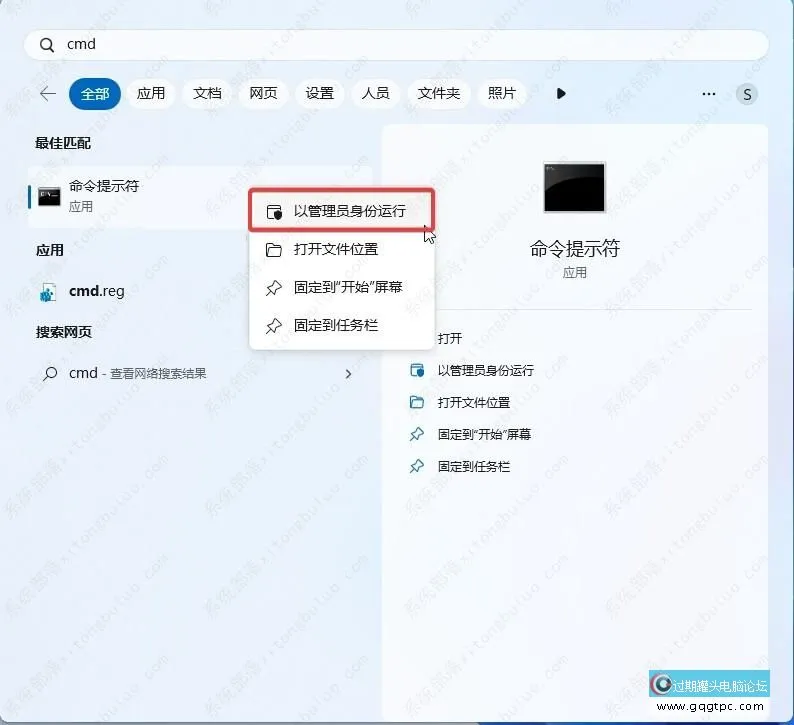Click the search magnifier icon in search box
This screenshot has width=794, height=725.
(47, 45)
